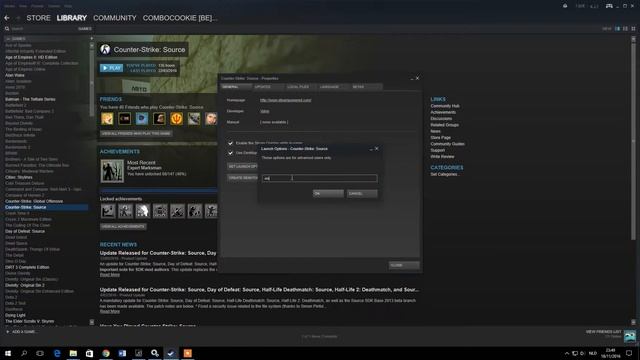Open the UPDATES tab in Properties
The height and width of the screenshot is (360, 640).
click(268, 87)
